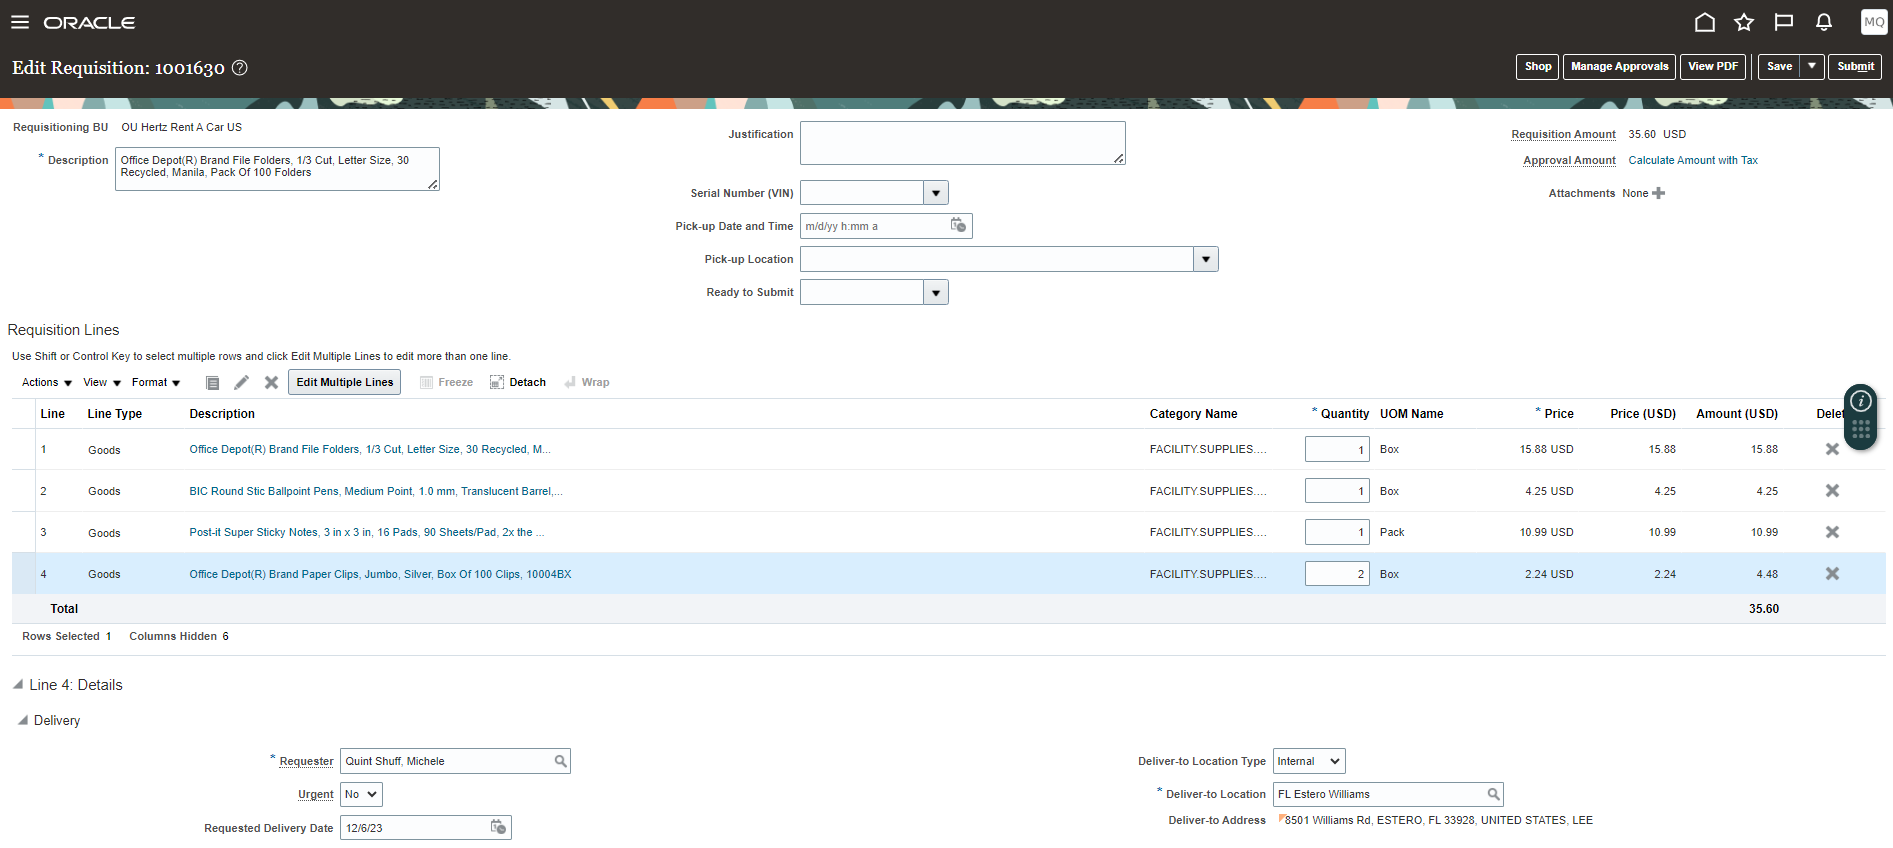Collapse the Delivery section
This screenshot has width=1893, height=848.
(x=23, y=720)
